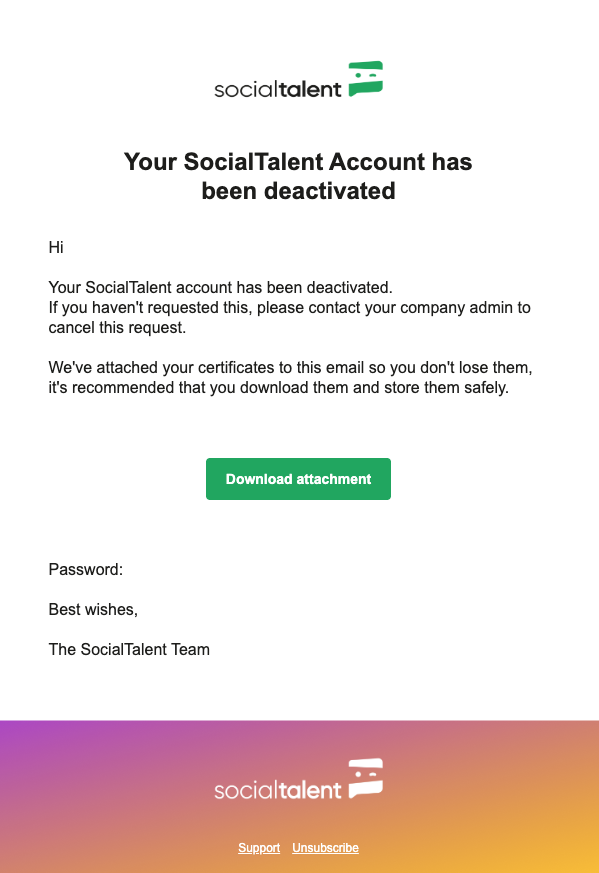The width and height of the screenshot is (599, 873).
Task: Click the Password: label
Action: point(86,570)
